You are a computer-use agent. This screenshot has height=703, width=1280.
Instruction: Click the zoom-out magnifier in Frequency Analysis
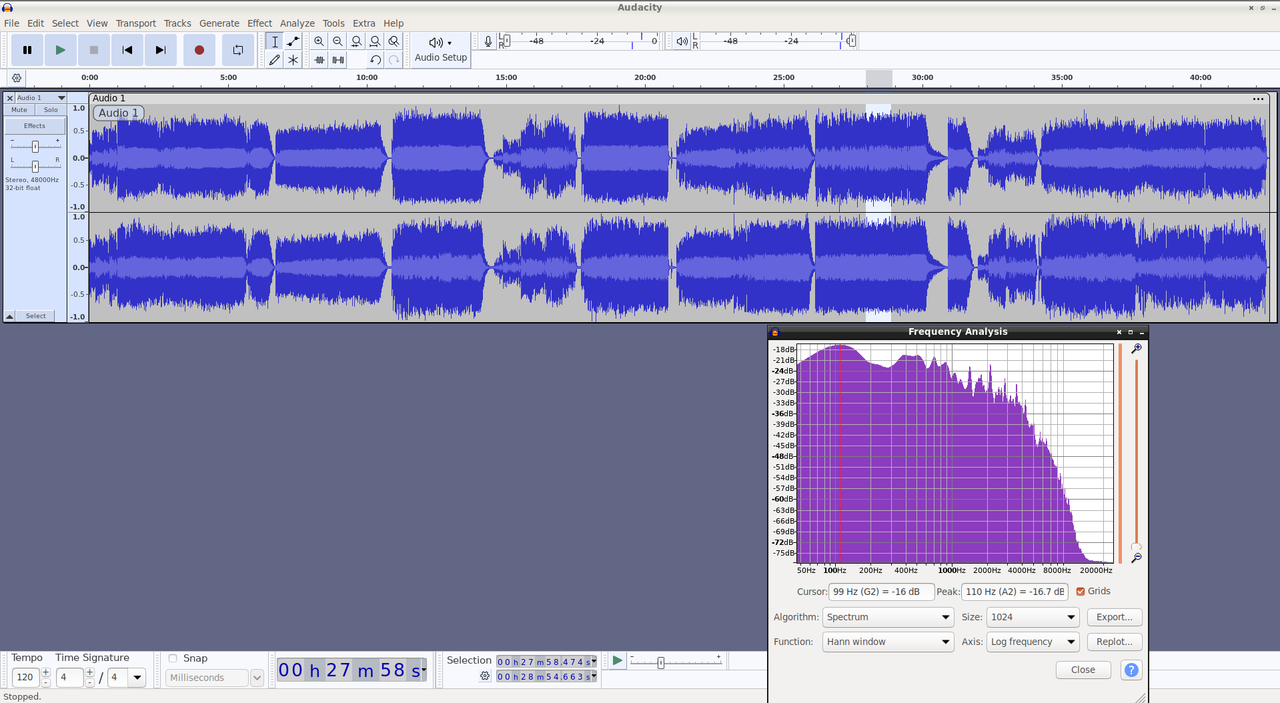[x=1136, y=558]
